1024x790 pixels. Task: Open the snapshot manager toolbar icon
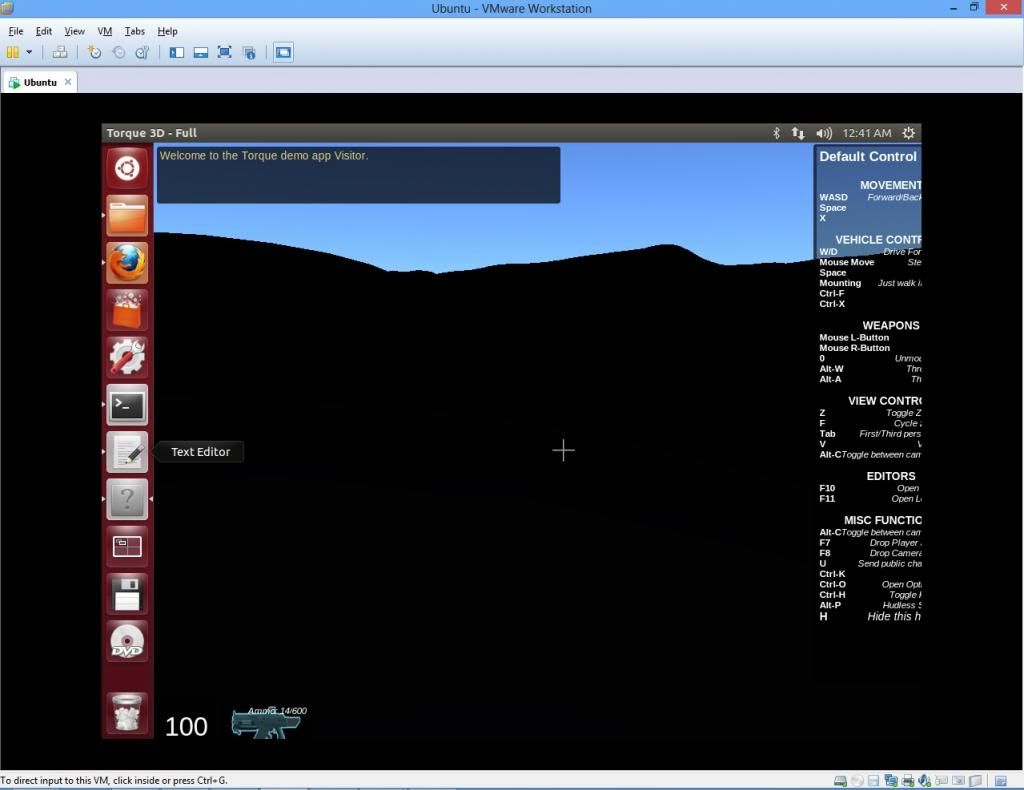(x=142, y=52)
